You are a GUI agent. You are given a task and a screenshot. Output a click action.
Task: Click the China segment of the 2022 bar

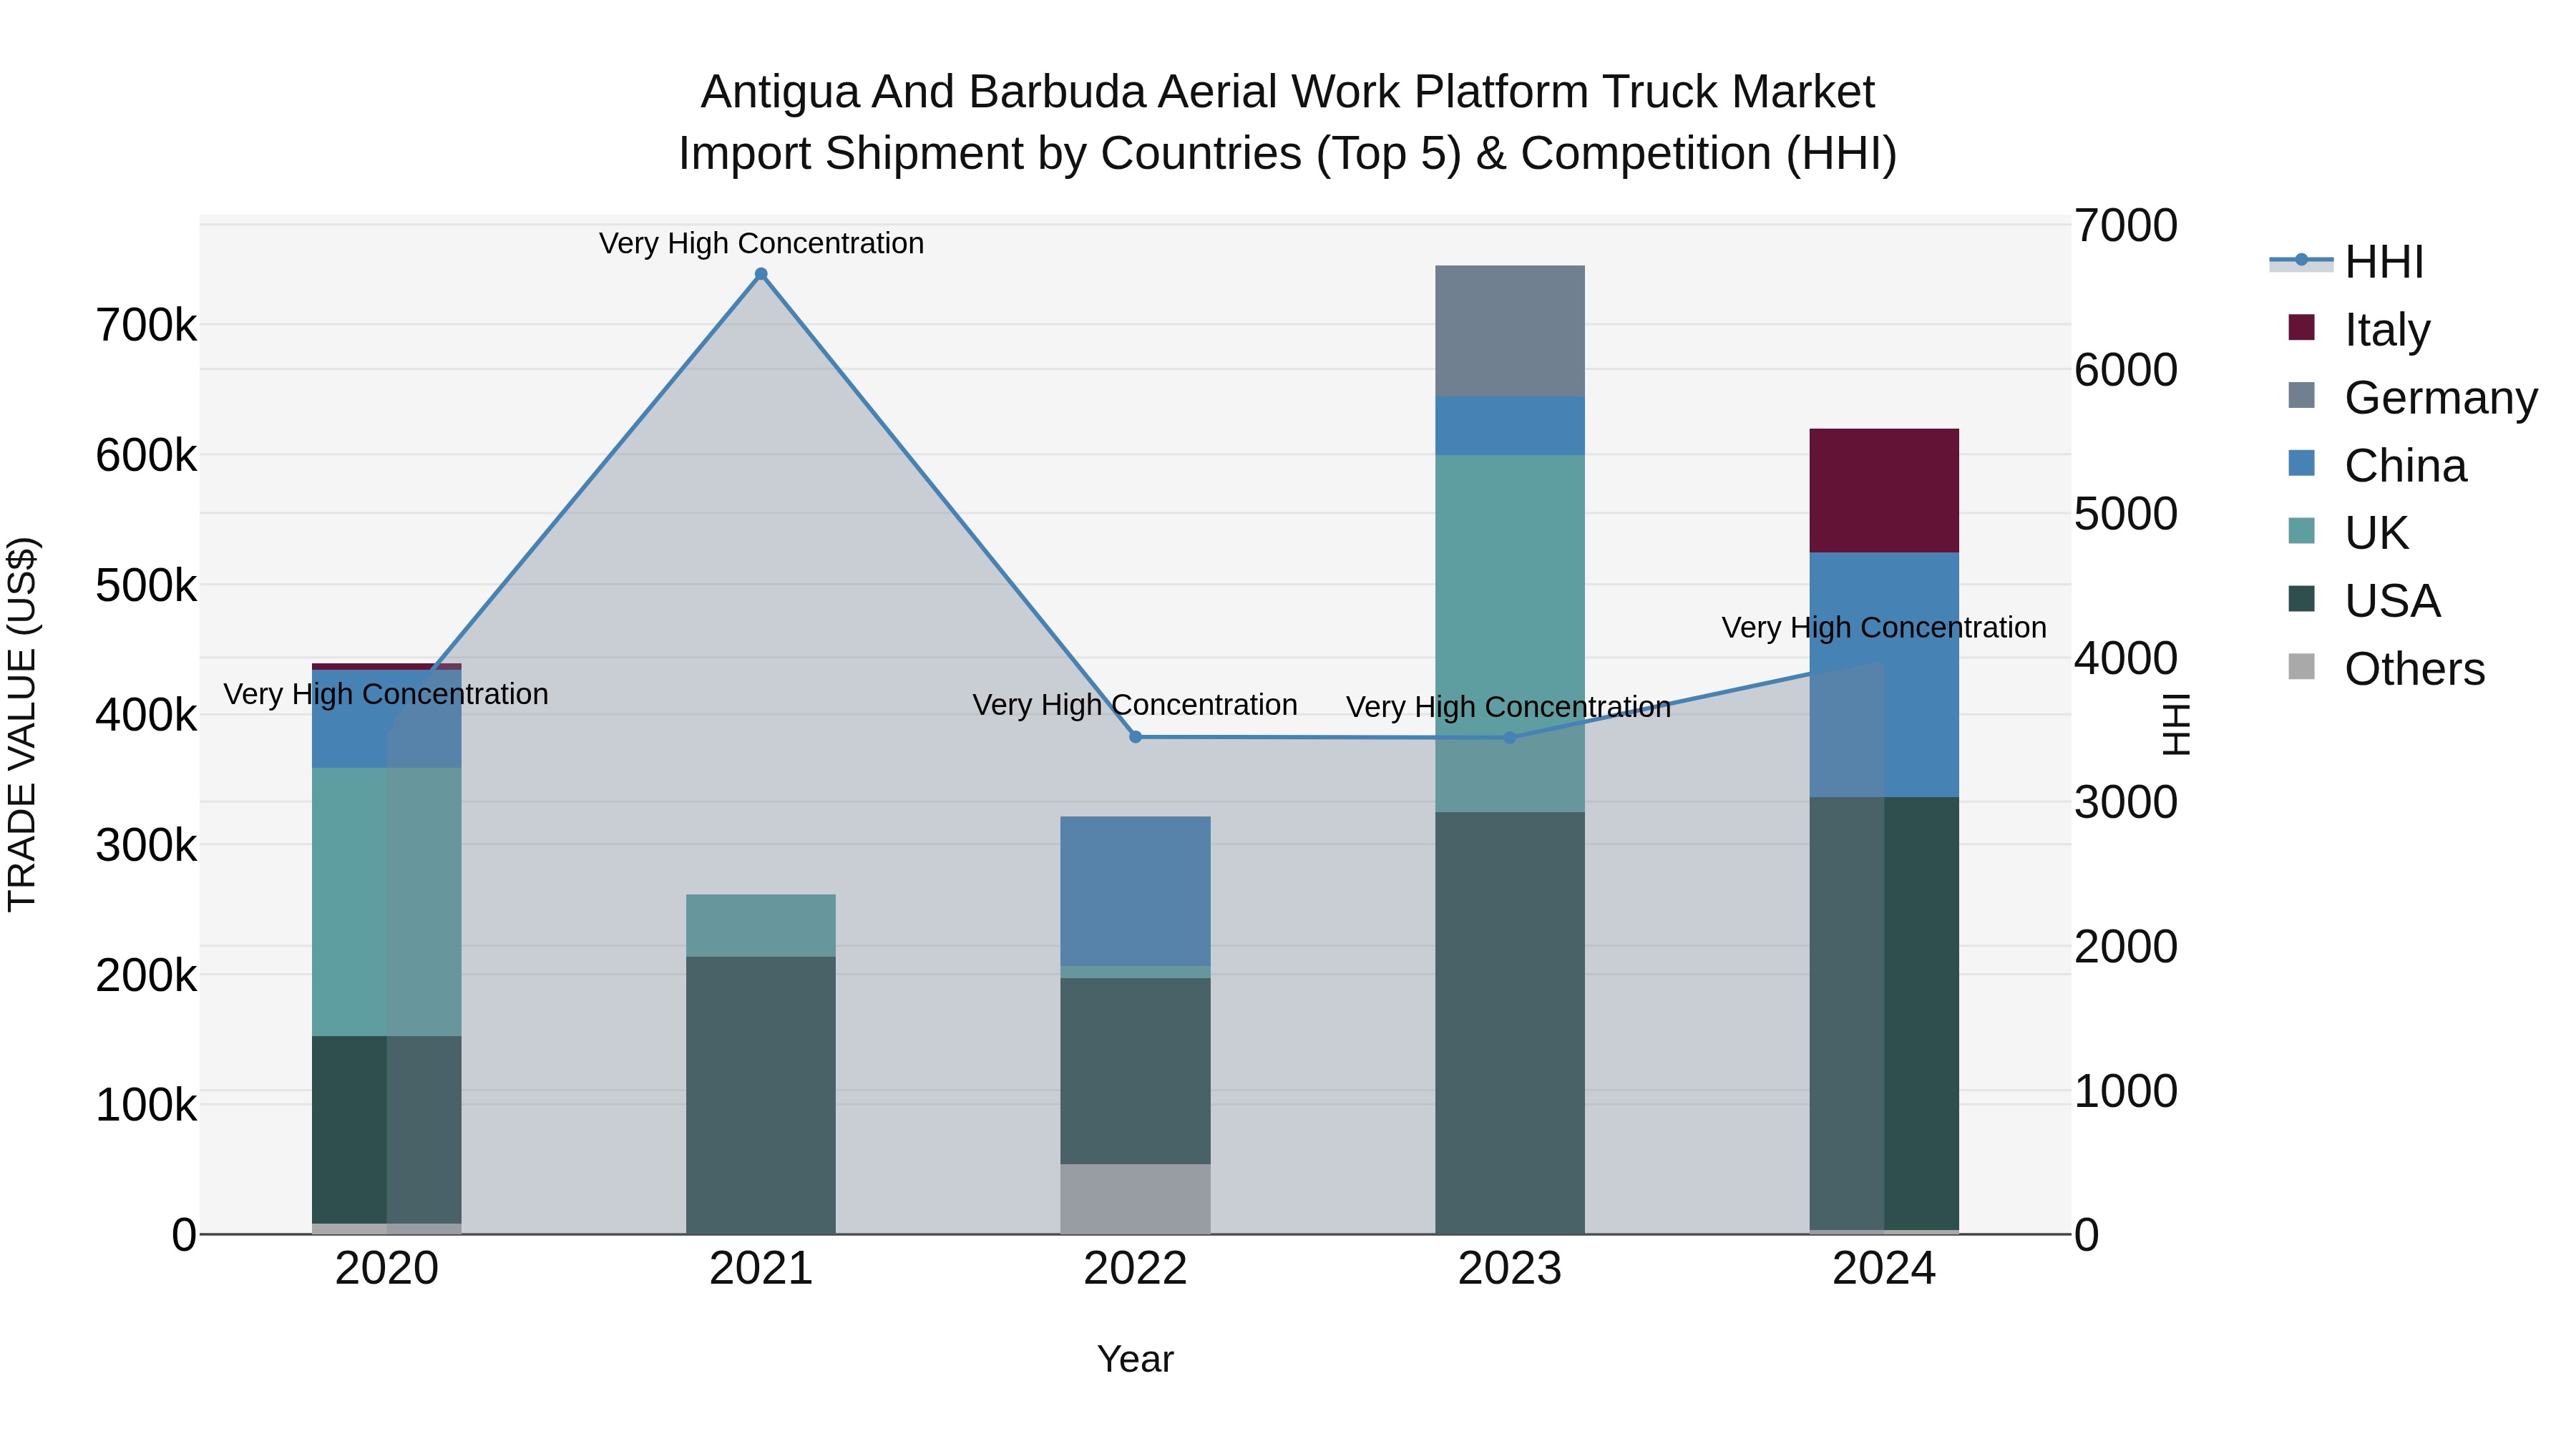tap(1135, 891)
